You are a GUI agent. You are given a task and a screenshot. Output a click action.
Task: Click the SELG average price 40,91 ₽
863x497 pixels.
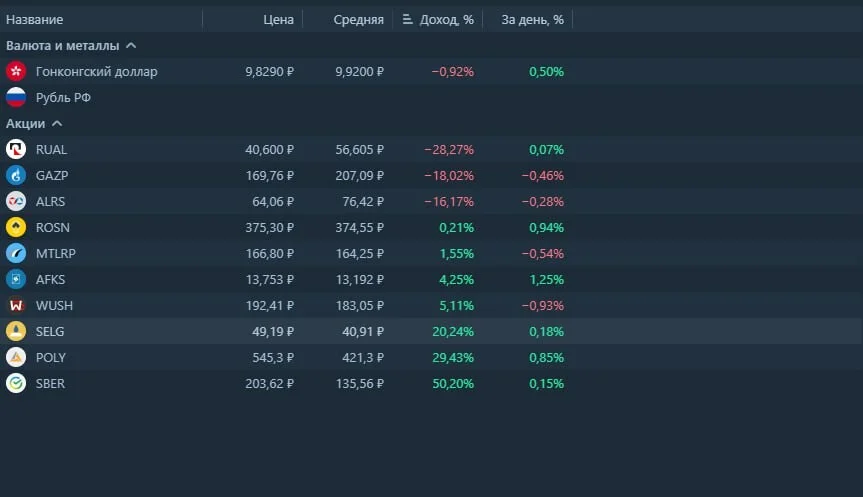click(x=363, y=331)
